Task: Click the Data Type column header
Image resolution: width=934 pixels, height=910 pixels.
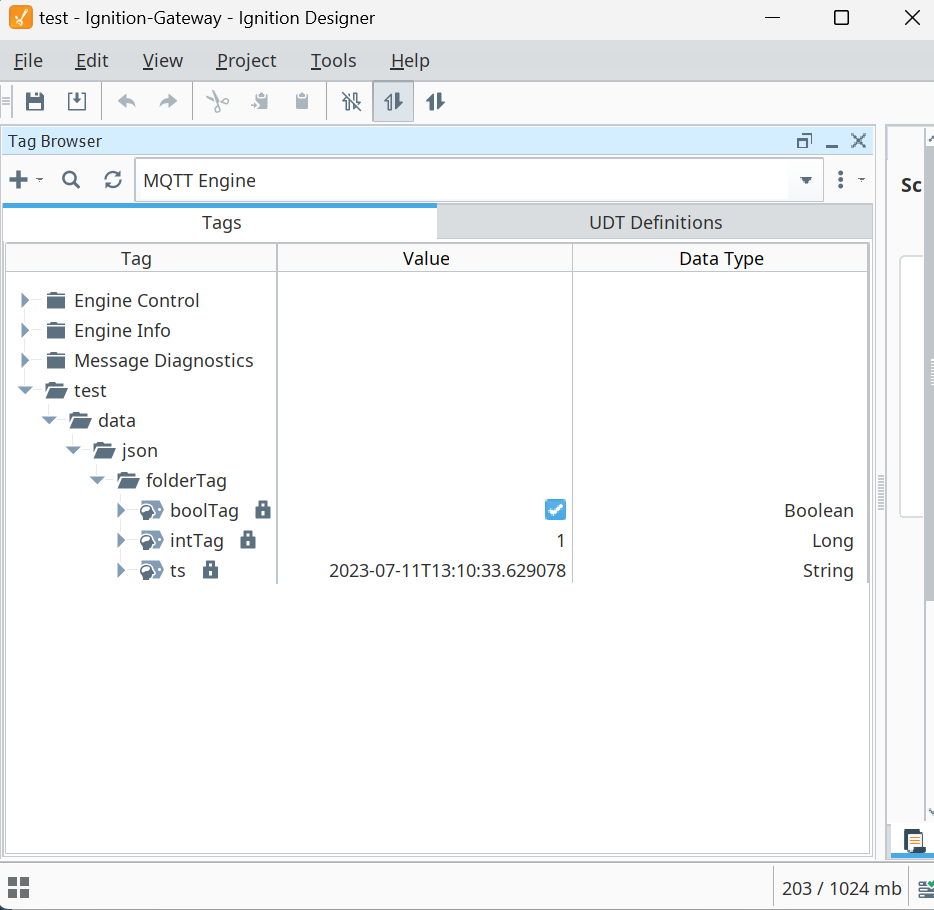Action: coord(721,258)
